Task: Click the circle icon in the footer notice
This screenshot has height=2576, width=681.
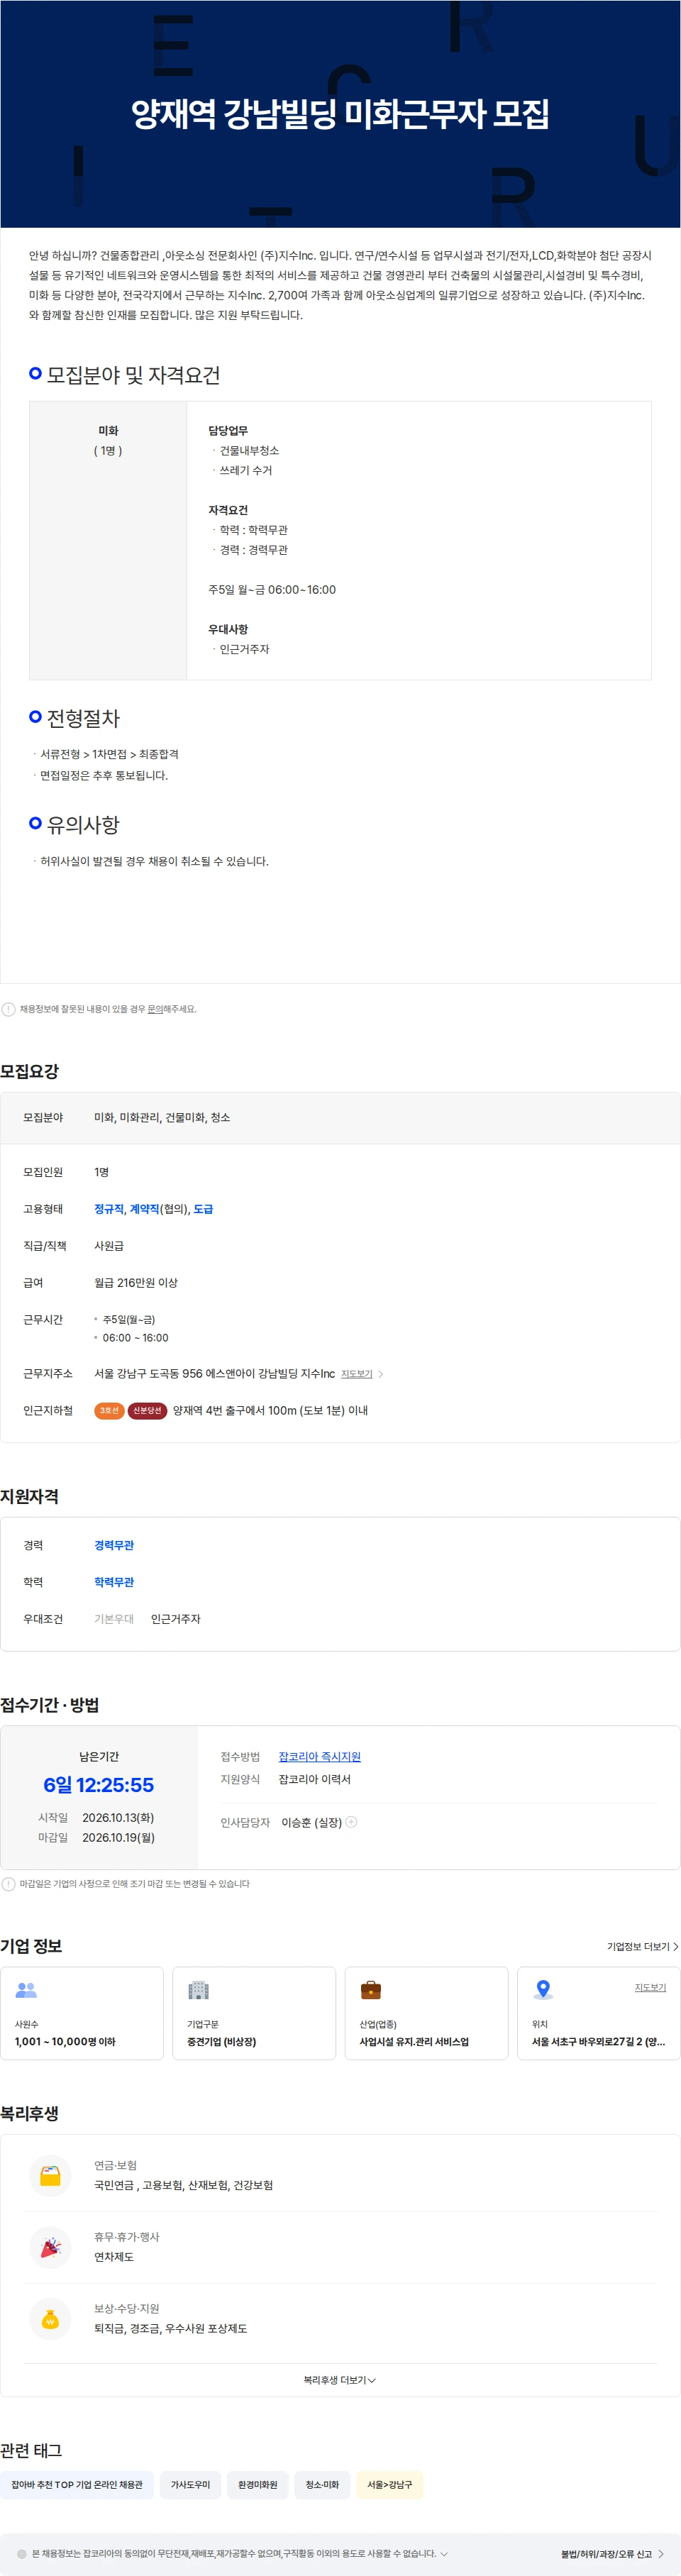Action: point(22,2553)
